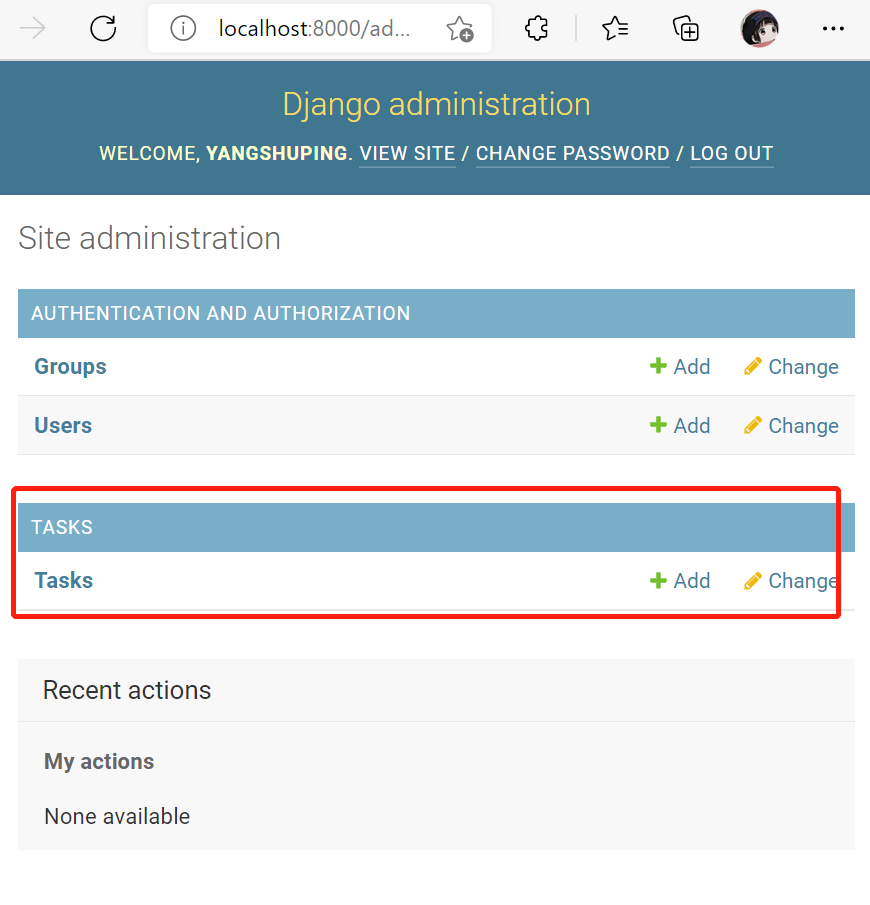Click the Change link for Users

pos(791,425)
